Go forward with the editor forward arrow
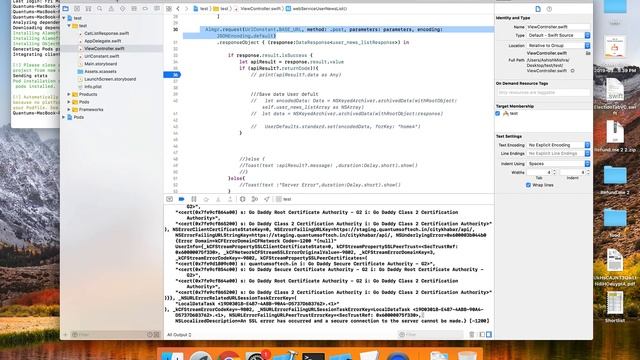Image resolution: width=640 pixels, height=360 pixels. pos(187,9)
